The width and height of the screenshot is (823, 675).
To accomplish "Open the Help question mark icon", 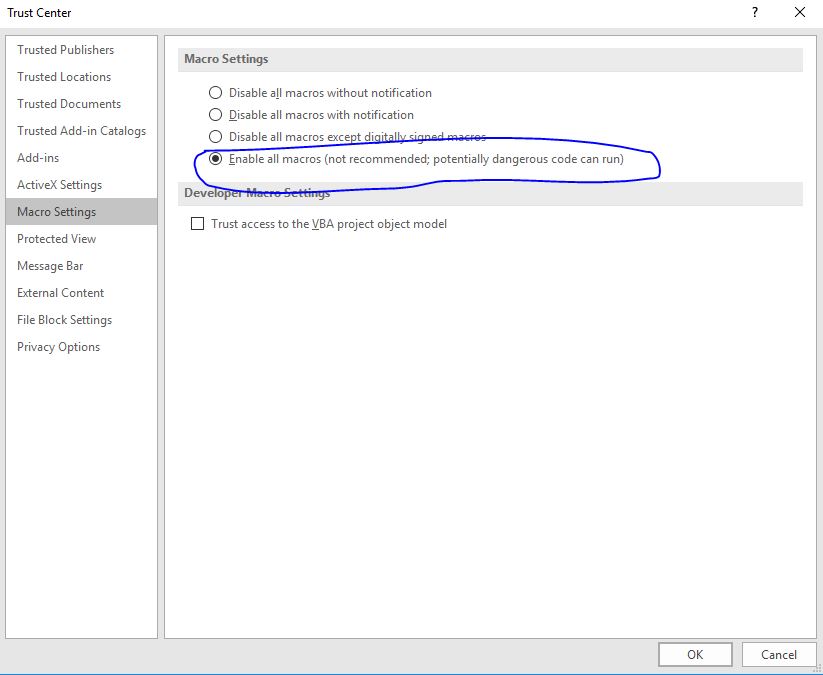I will pyautogui.click(x=755, y=13).
